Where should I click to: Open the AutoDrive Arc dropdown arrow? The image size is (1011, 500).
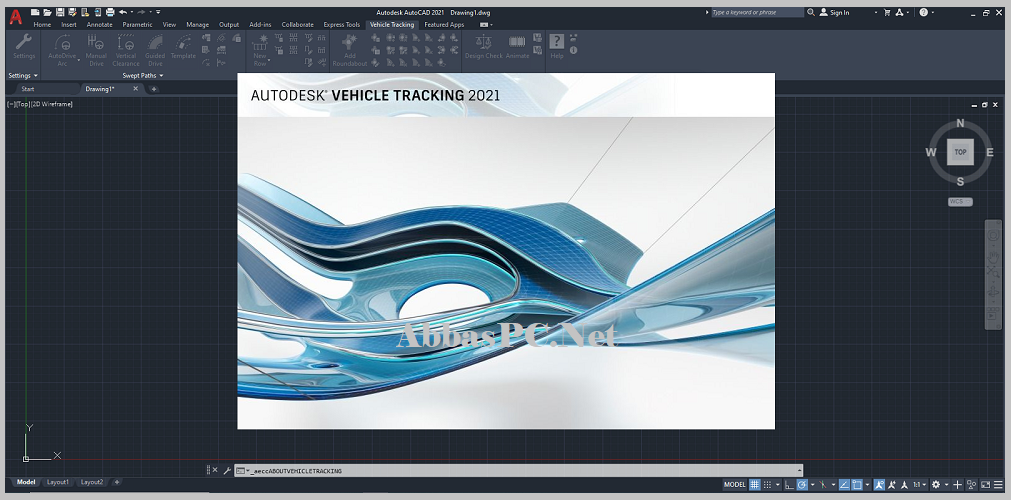79,60
